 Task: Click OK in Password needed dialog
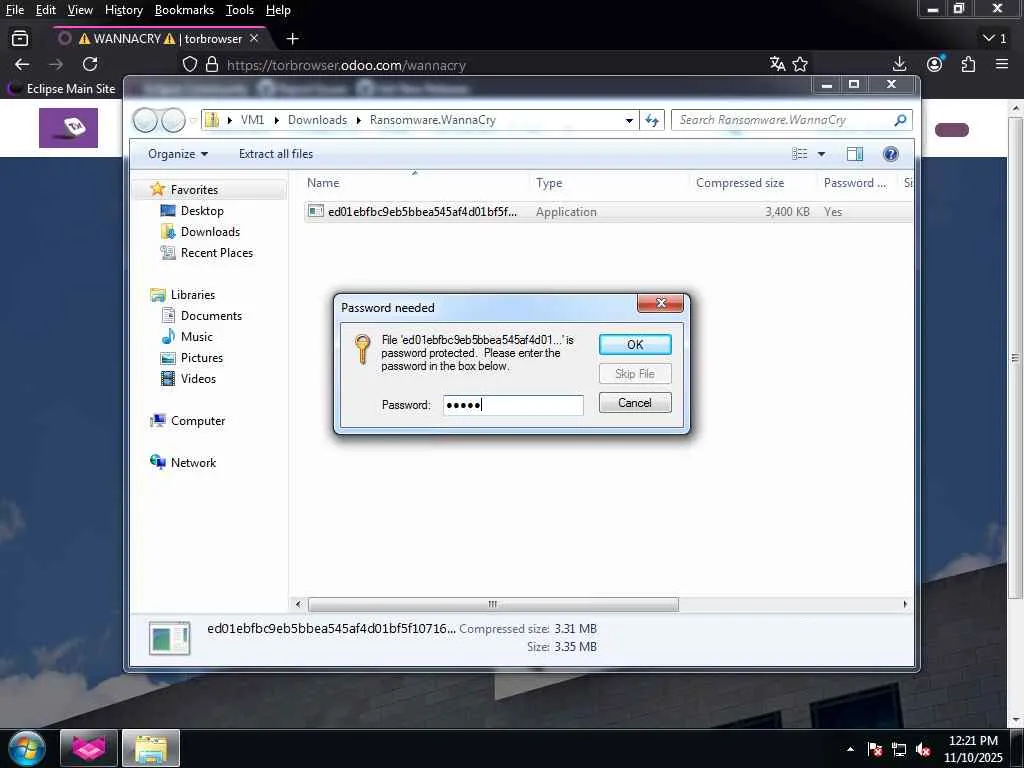(635, 345)
